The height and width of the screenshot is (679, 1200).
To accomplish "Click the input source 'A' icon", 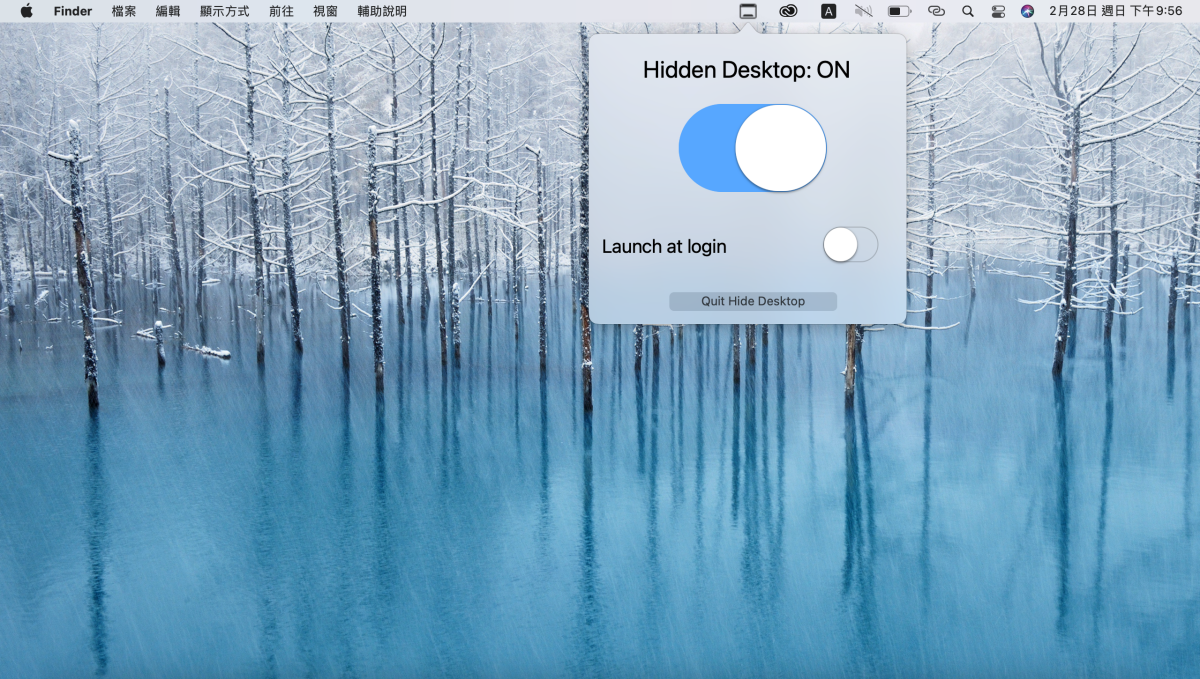I will [x=828, y=11].
